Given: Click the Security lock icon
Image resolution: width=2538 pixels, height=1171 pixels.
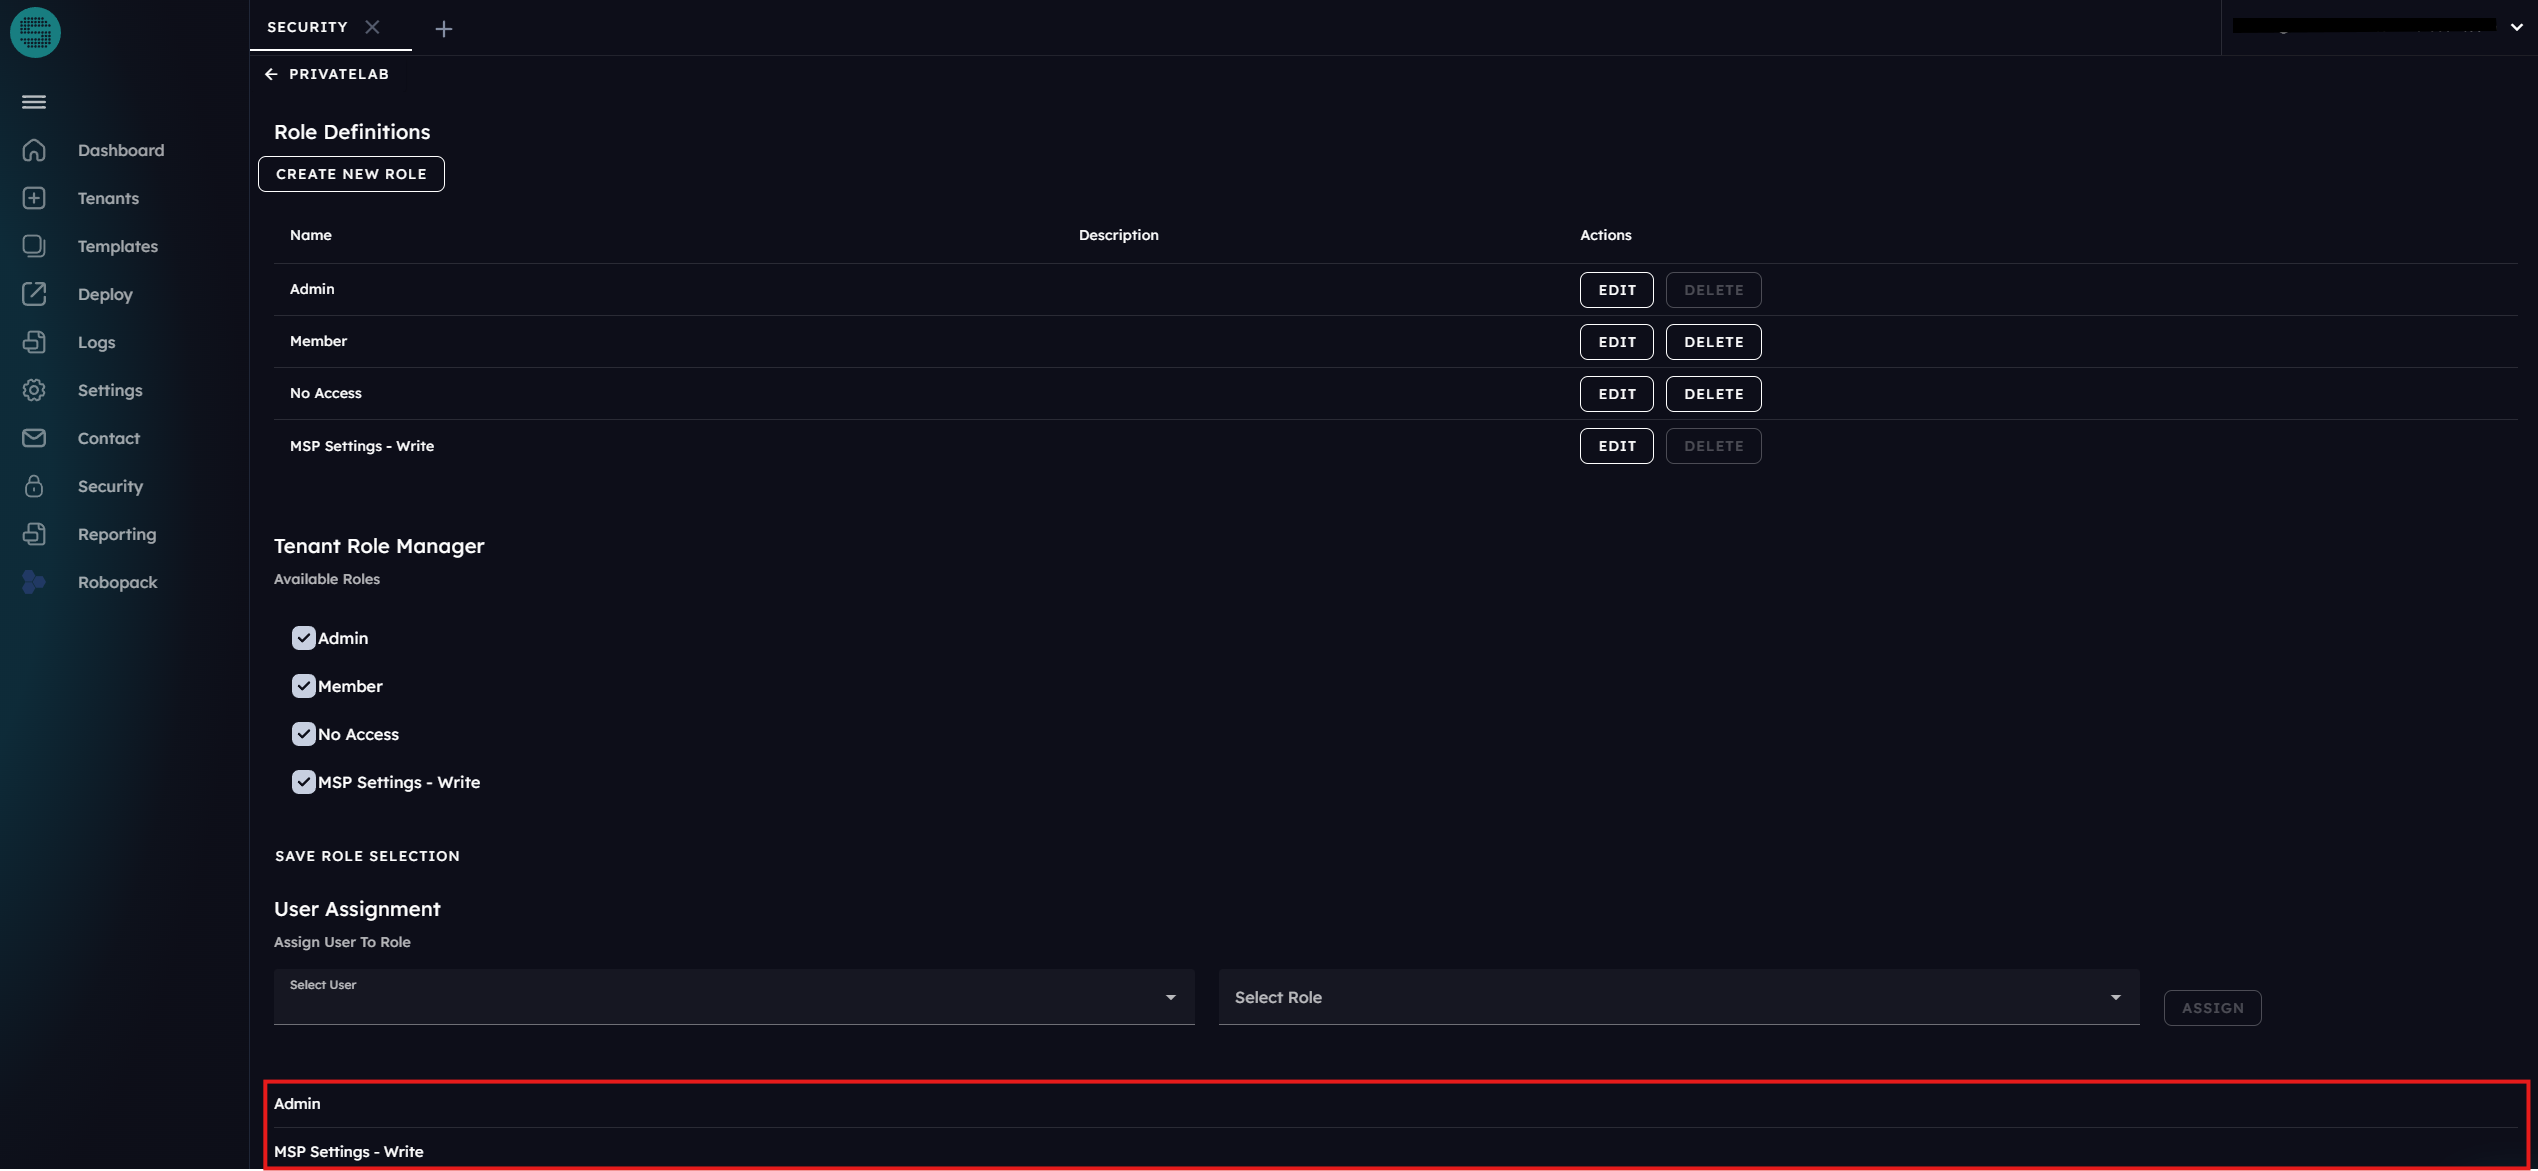Looking at the screenshot, I should click(x=34, y=486).
